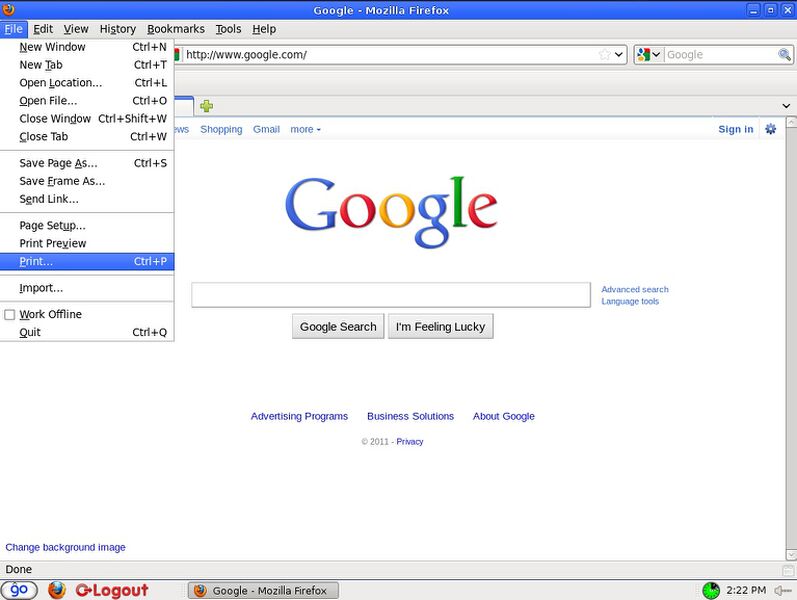Screen dimensions: 797x600
Task: Expand the URL history dropdown arrow
Action: tap(619, 54)
